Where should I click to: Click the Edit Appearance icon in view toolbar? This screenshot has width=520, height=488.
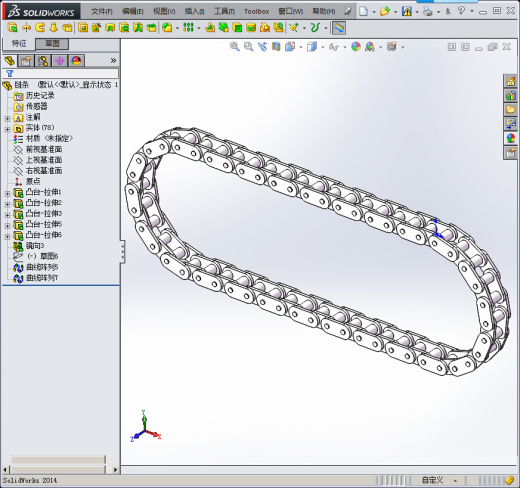(356, 47)
